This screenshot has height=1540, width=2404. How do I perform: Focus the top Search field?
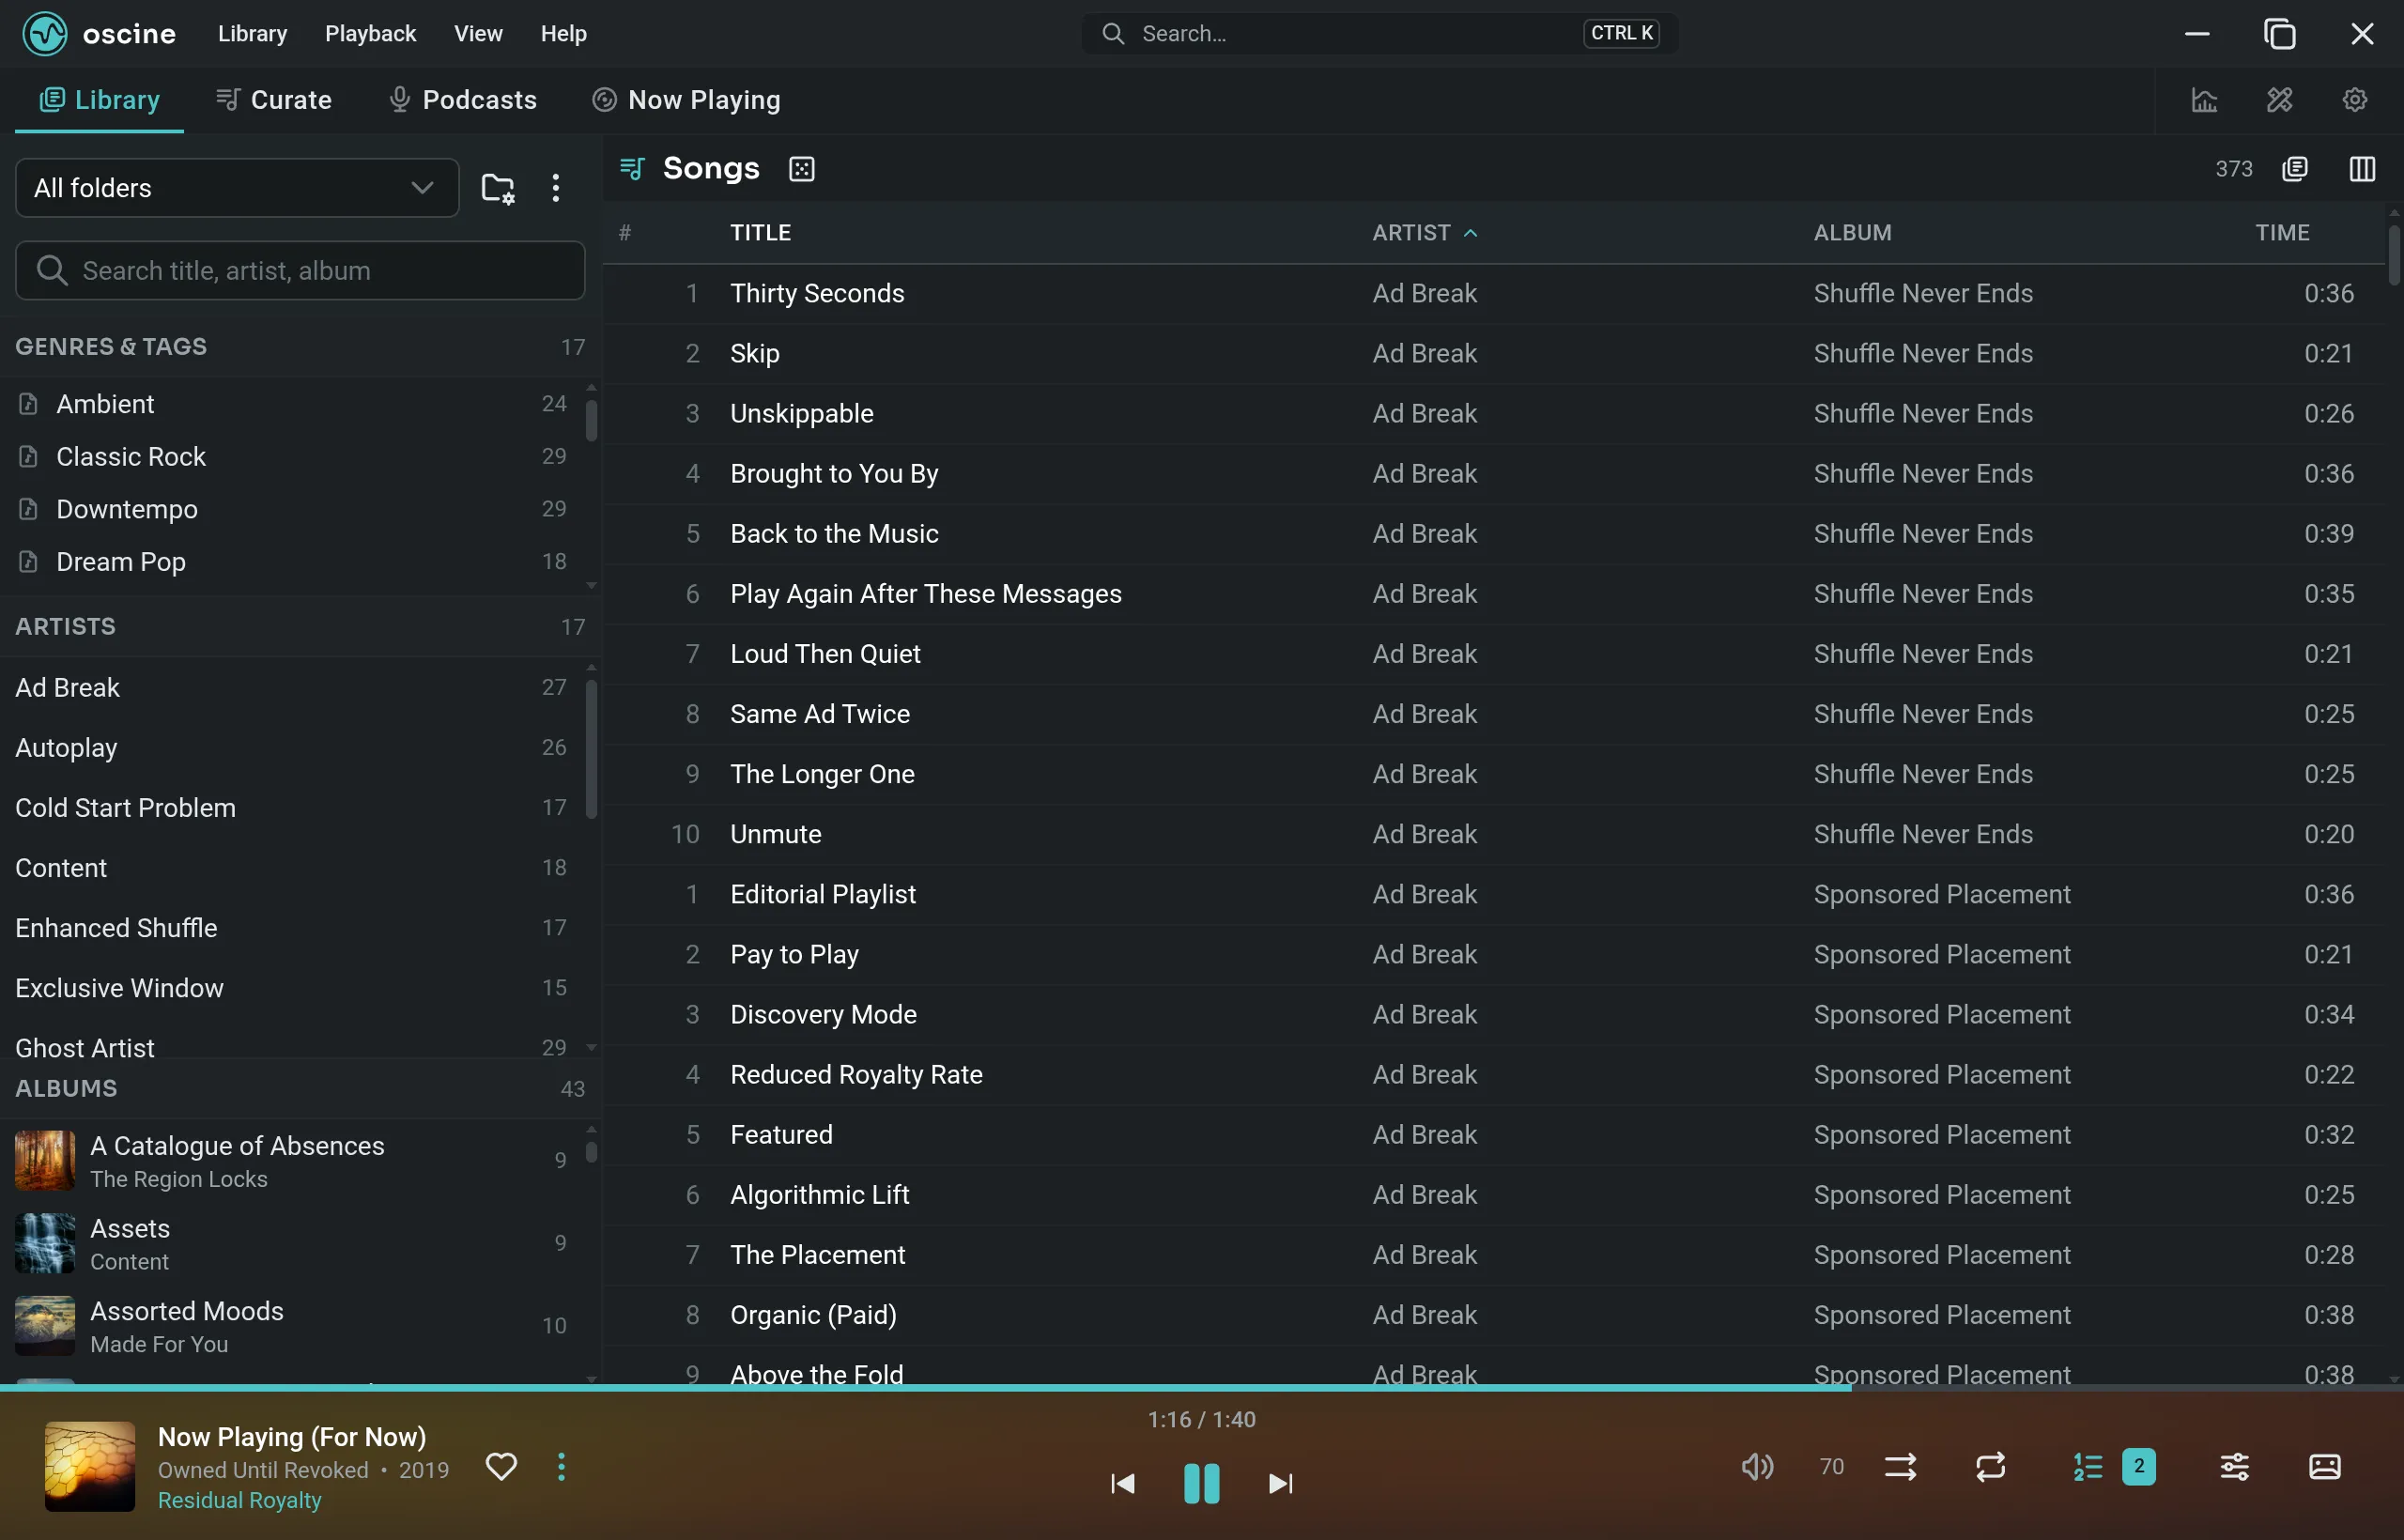(1379, 33)
